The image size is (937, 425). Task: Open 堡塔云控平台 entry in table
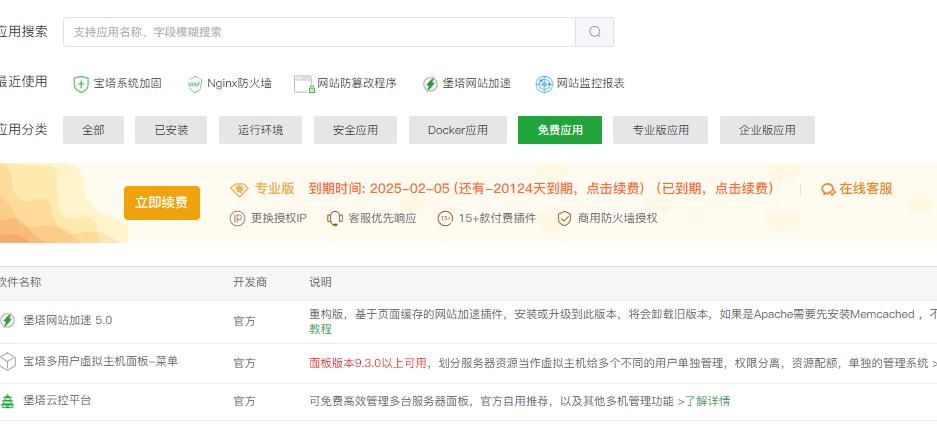point(57,400)
